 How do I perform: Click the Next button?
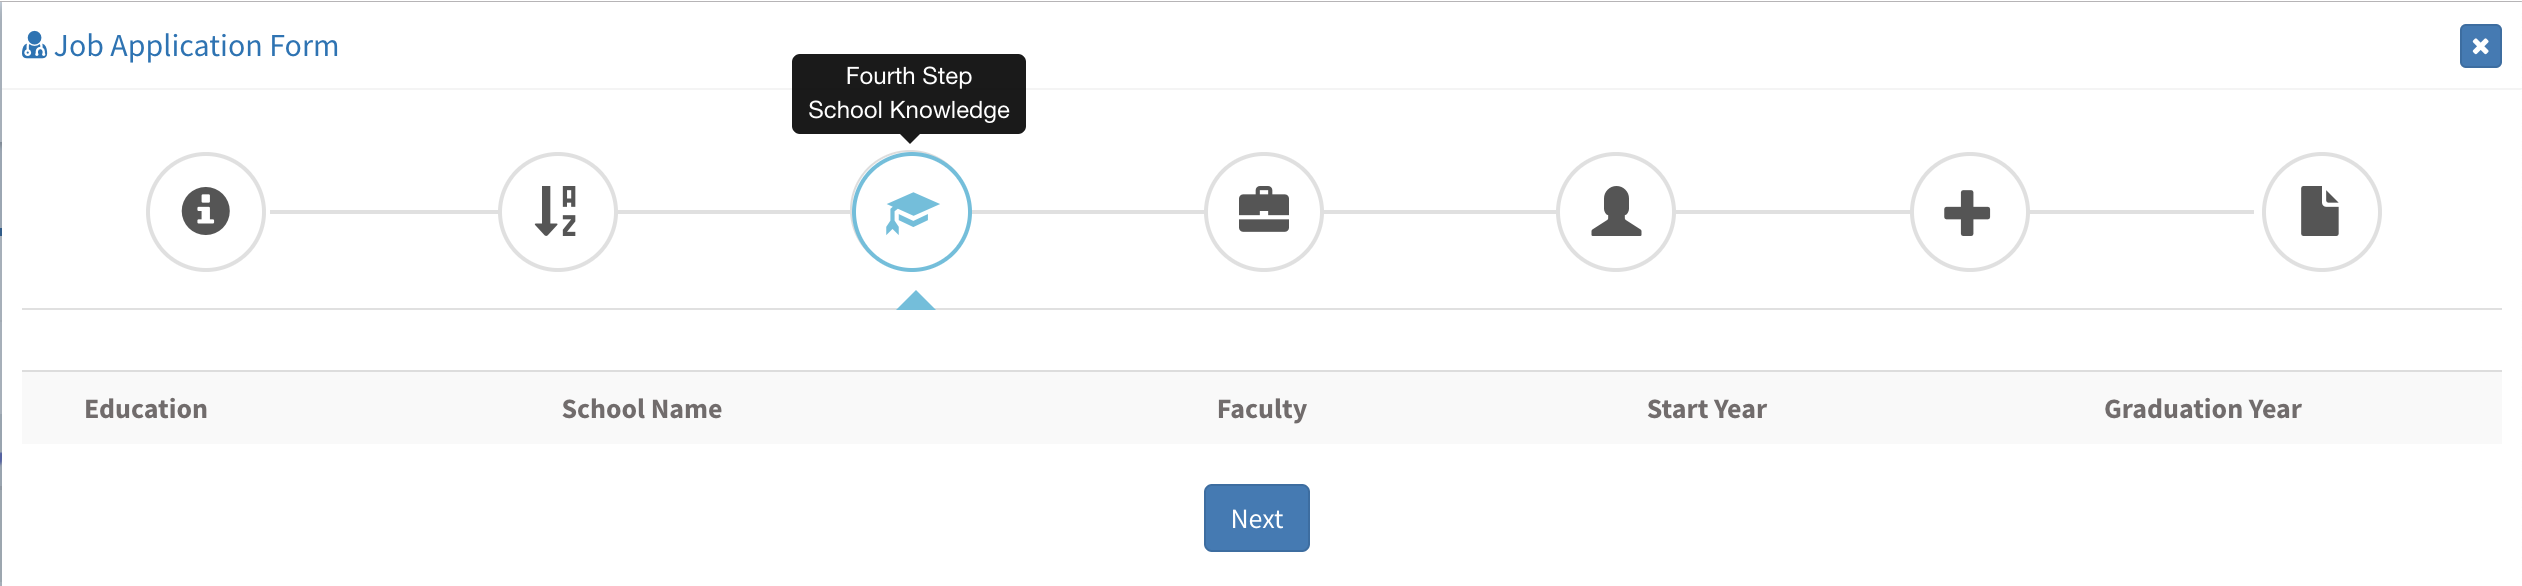click(x=1256, y=518)
